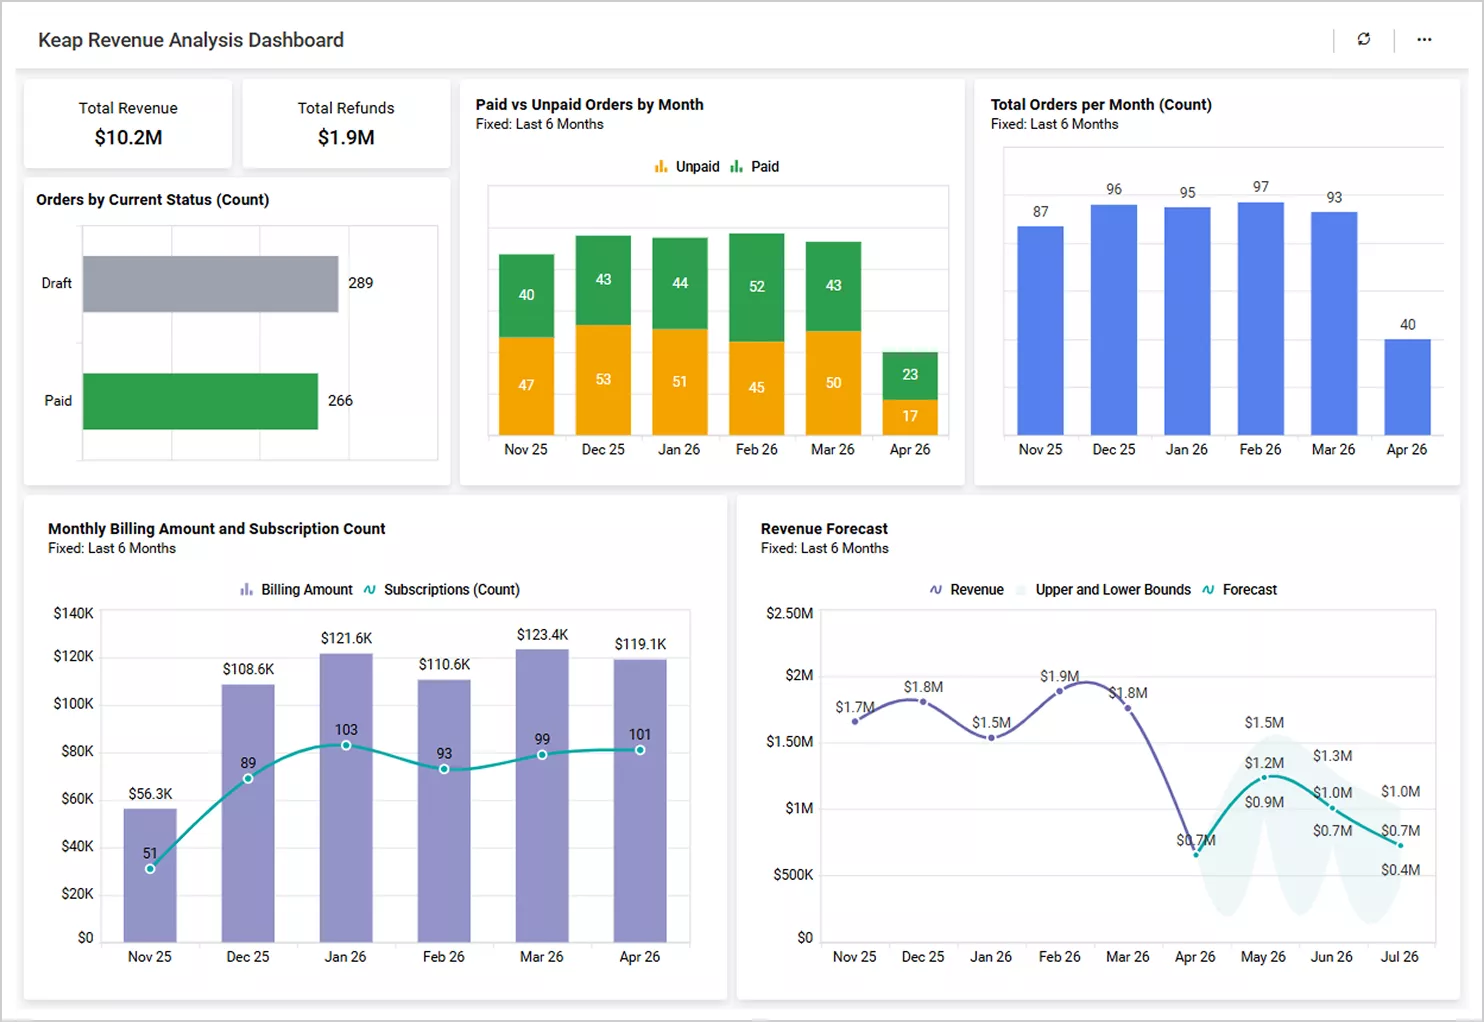The image size is (1484, 1022).
Task: Select the Total Revenue $10.2M card
Action: [128, 123]
